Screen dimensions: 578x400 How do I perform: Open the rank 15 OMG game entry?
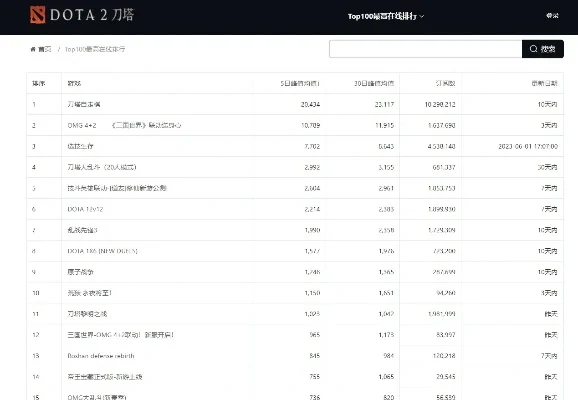(97, 397)
